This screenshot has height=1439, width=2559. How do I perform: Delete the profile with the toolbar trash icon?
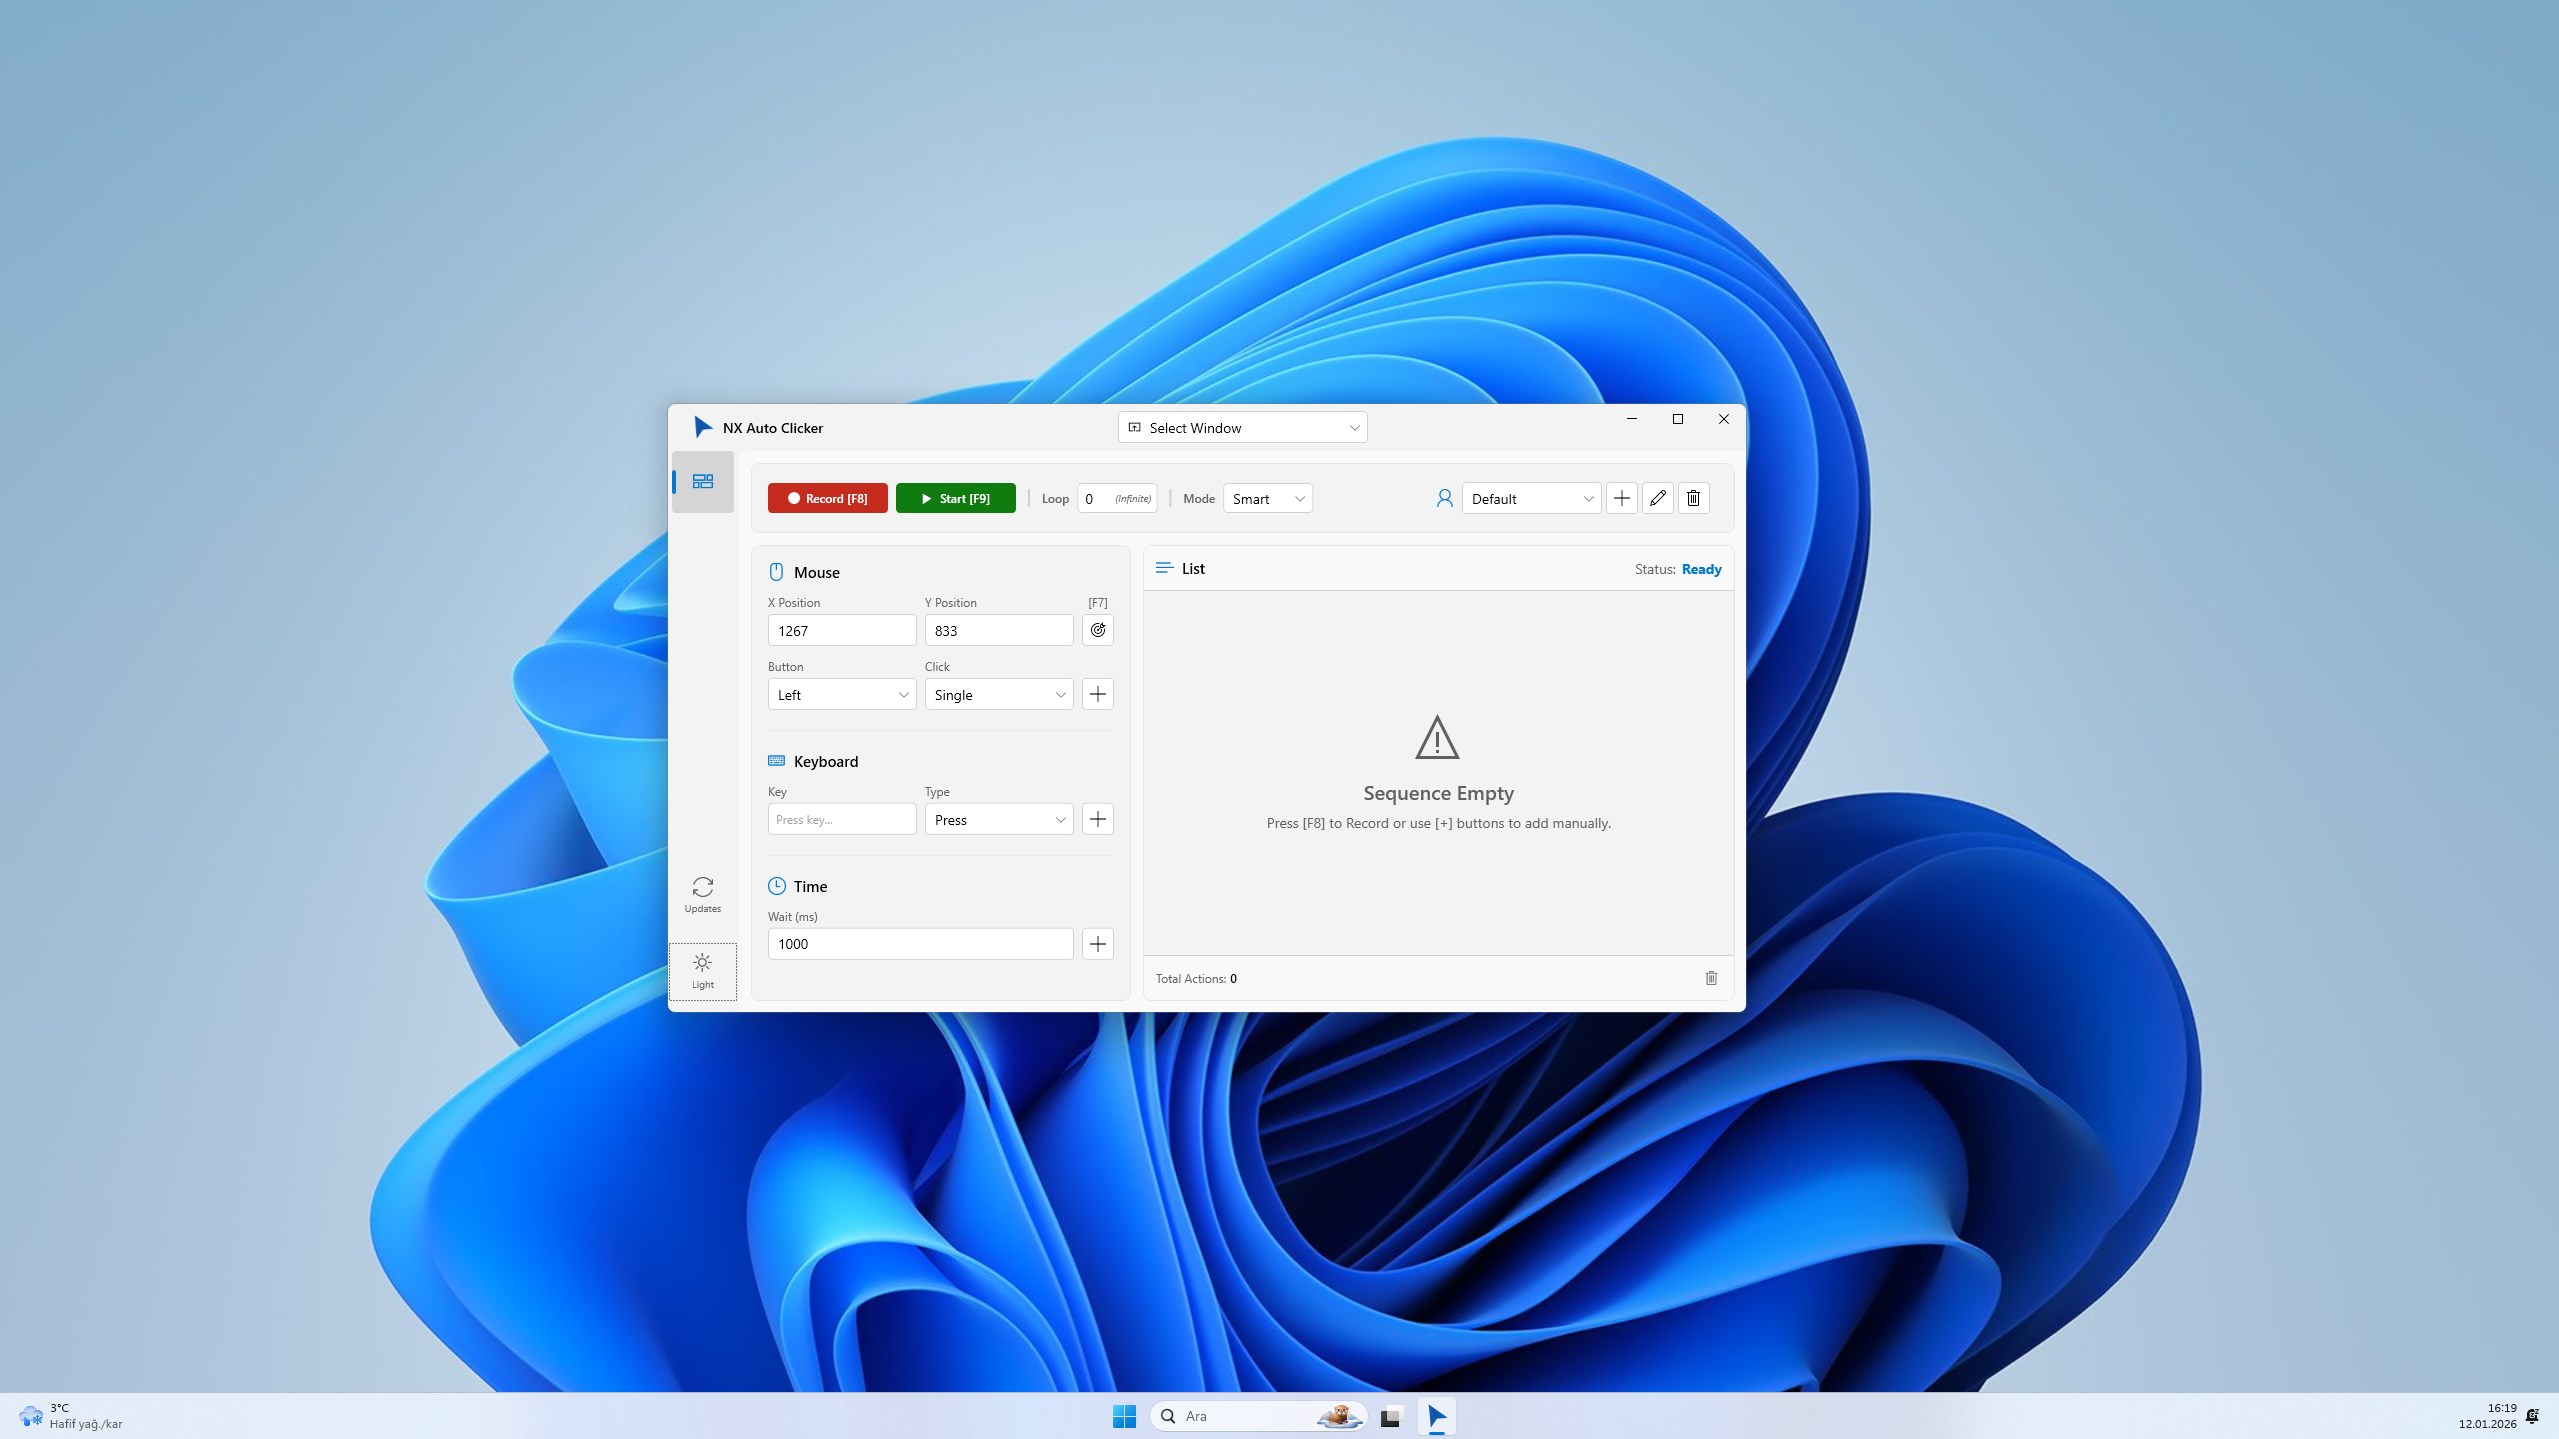coord(1693,498)
